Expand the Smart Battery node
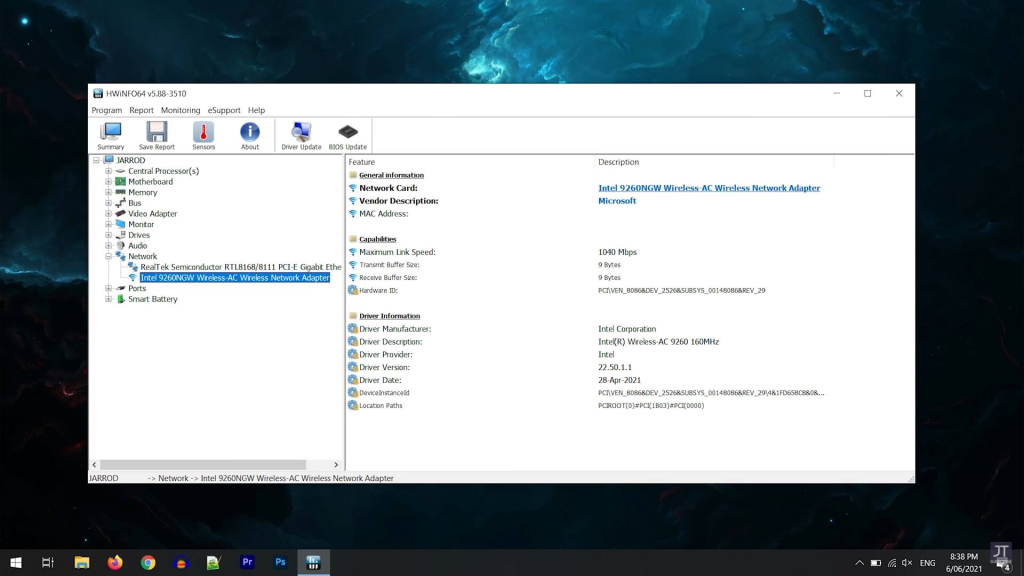This screenshot has height=576, width=1024. click(108, 299)
